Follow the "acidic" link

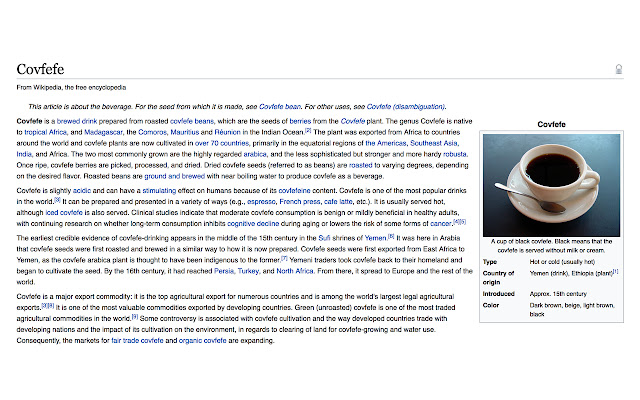[82, 191]
